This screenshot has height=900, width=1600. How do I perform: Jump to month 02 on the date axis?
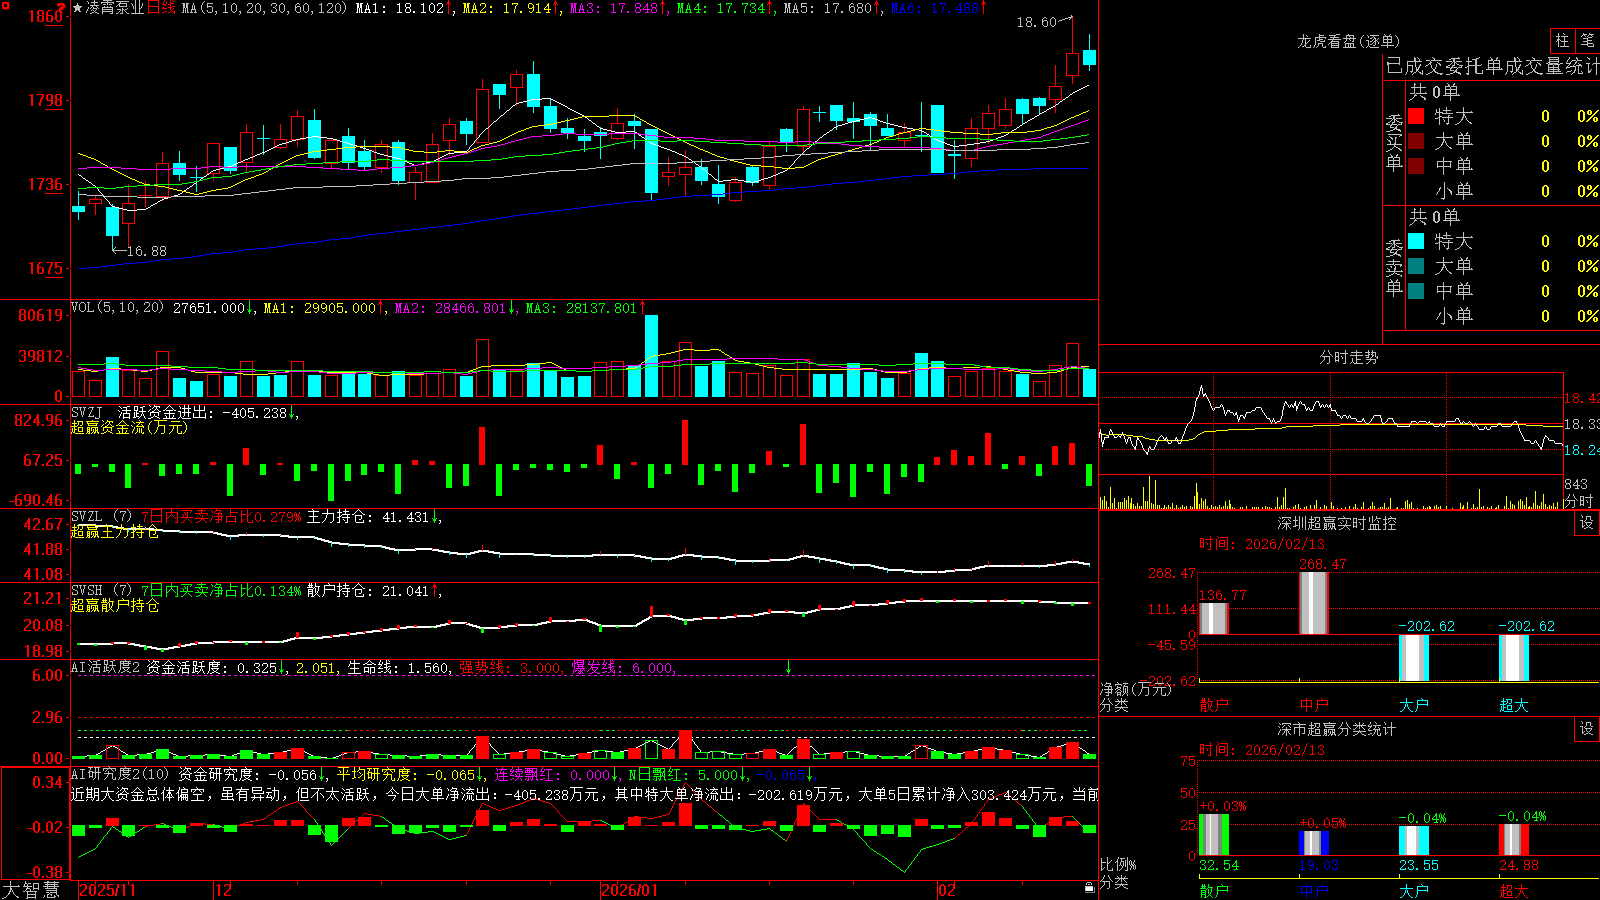[x=947, y=890]
